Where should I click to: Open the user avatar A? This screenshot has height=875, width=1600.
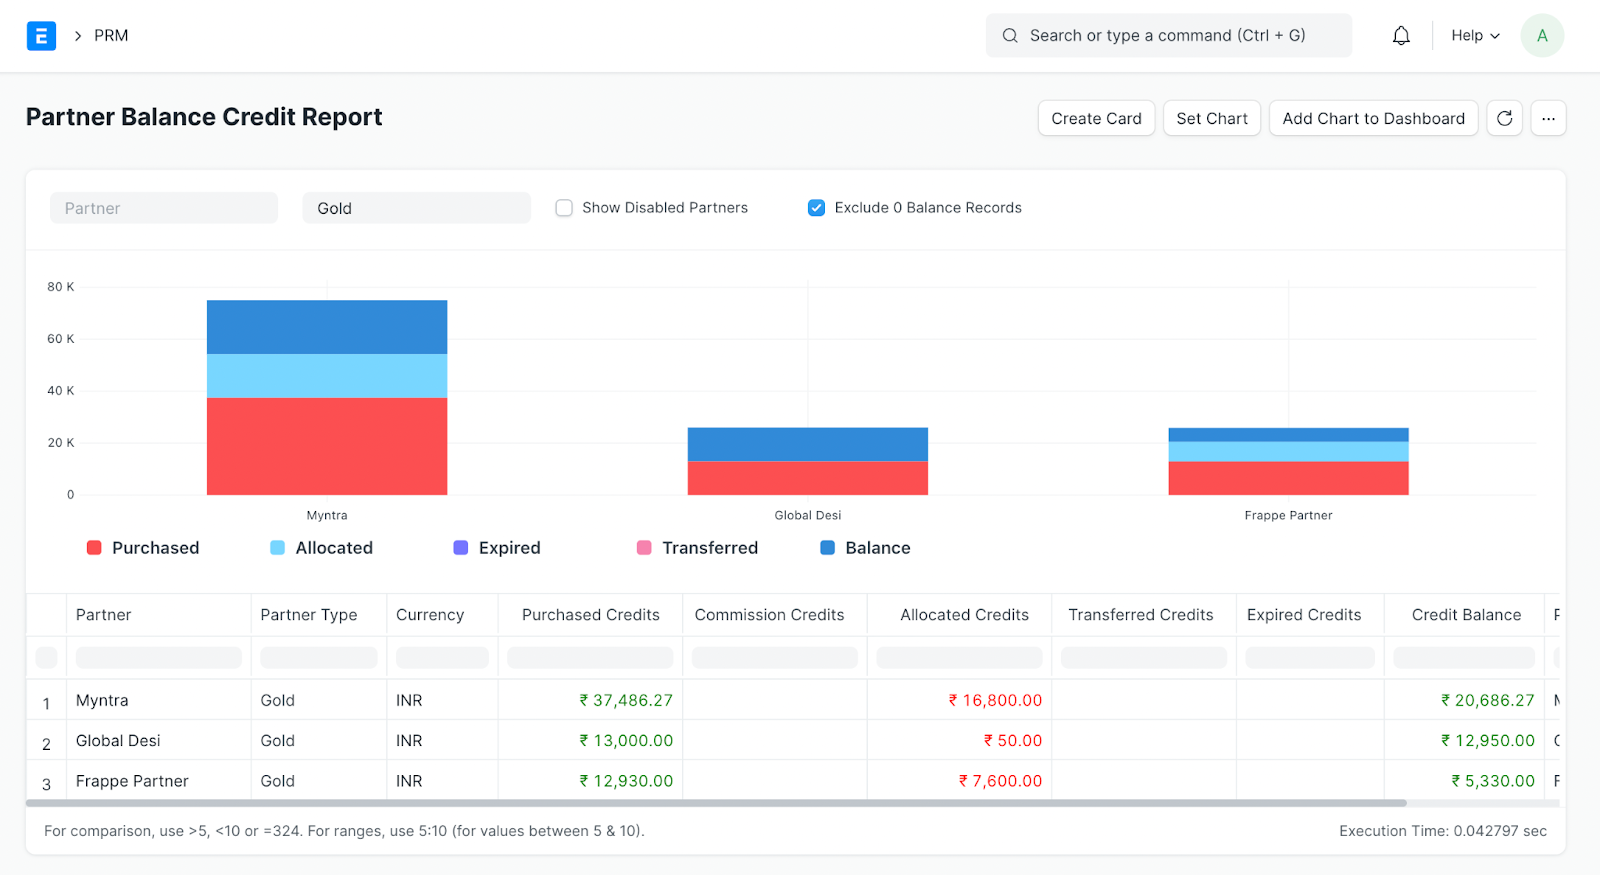pos(1542,36)
